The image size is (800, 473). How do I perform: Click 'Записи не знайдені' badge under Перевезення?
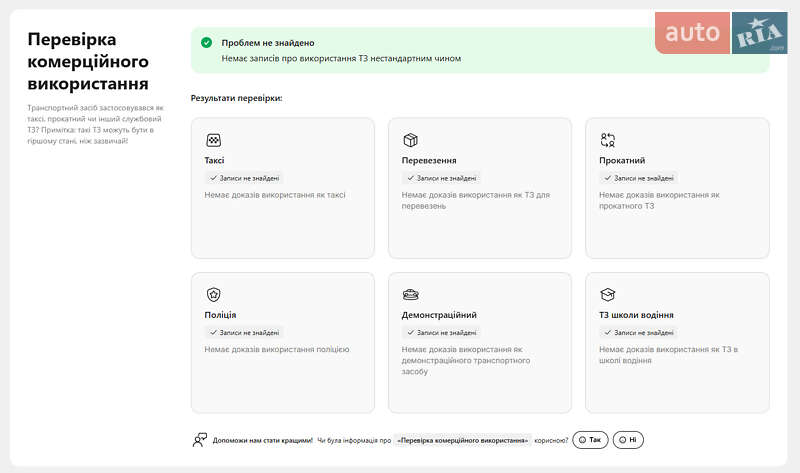coord(441,178)
